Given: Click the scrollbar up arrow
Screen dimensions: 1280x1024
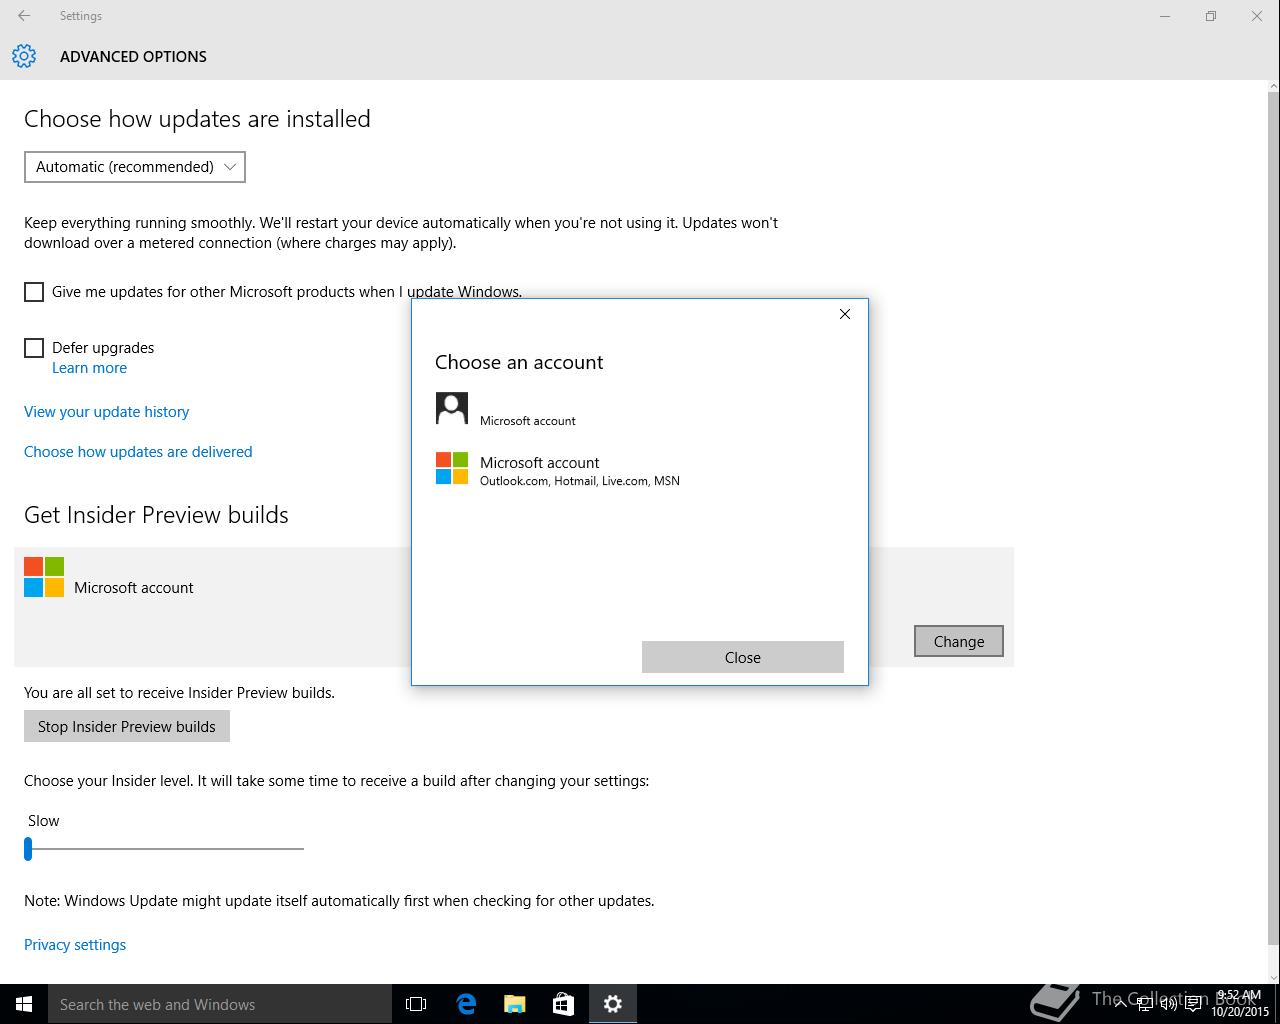Looking at the screenshot, I should (x=1273, y=87).
